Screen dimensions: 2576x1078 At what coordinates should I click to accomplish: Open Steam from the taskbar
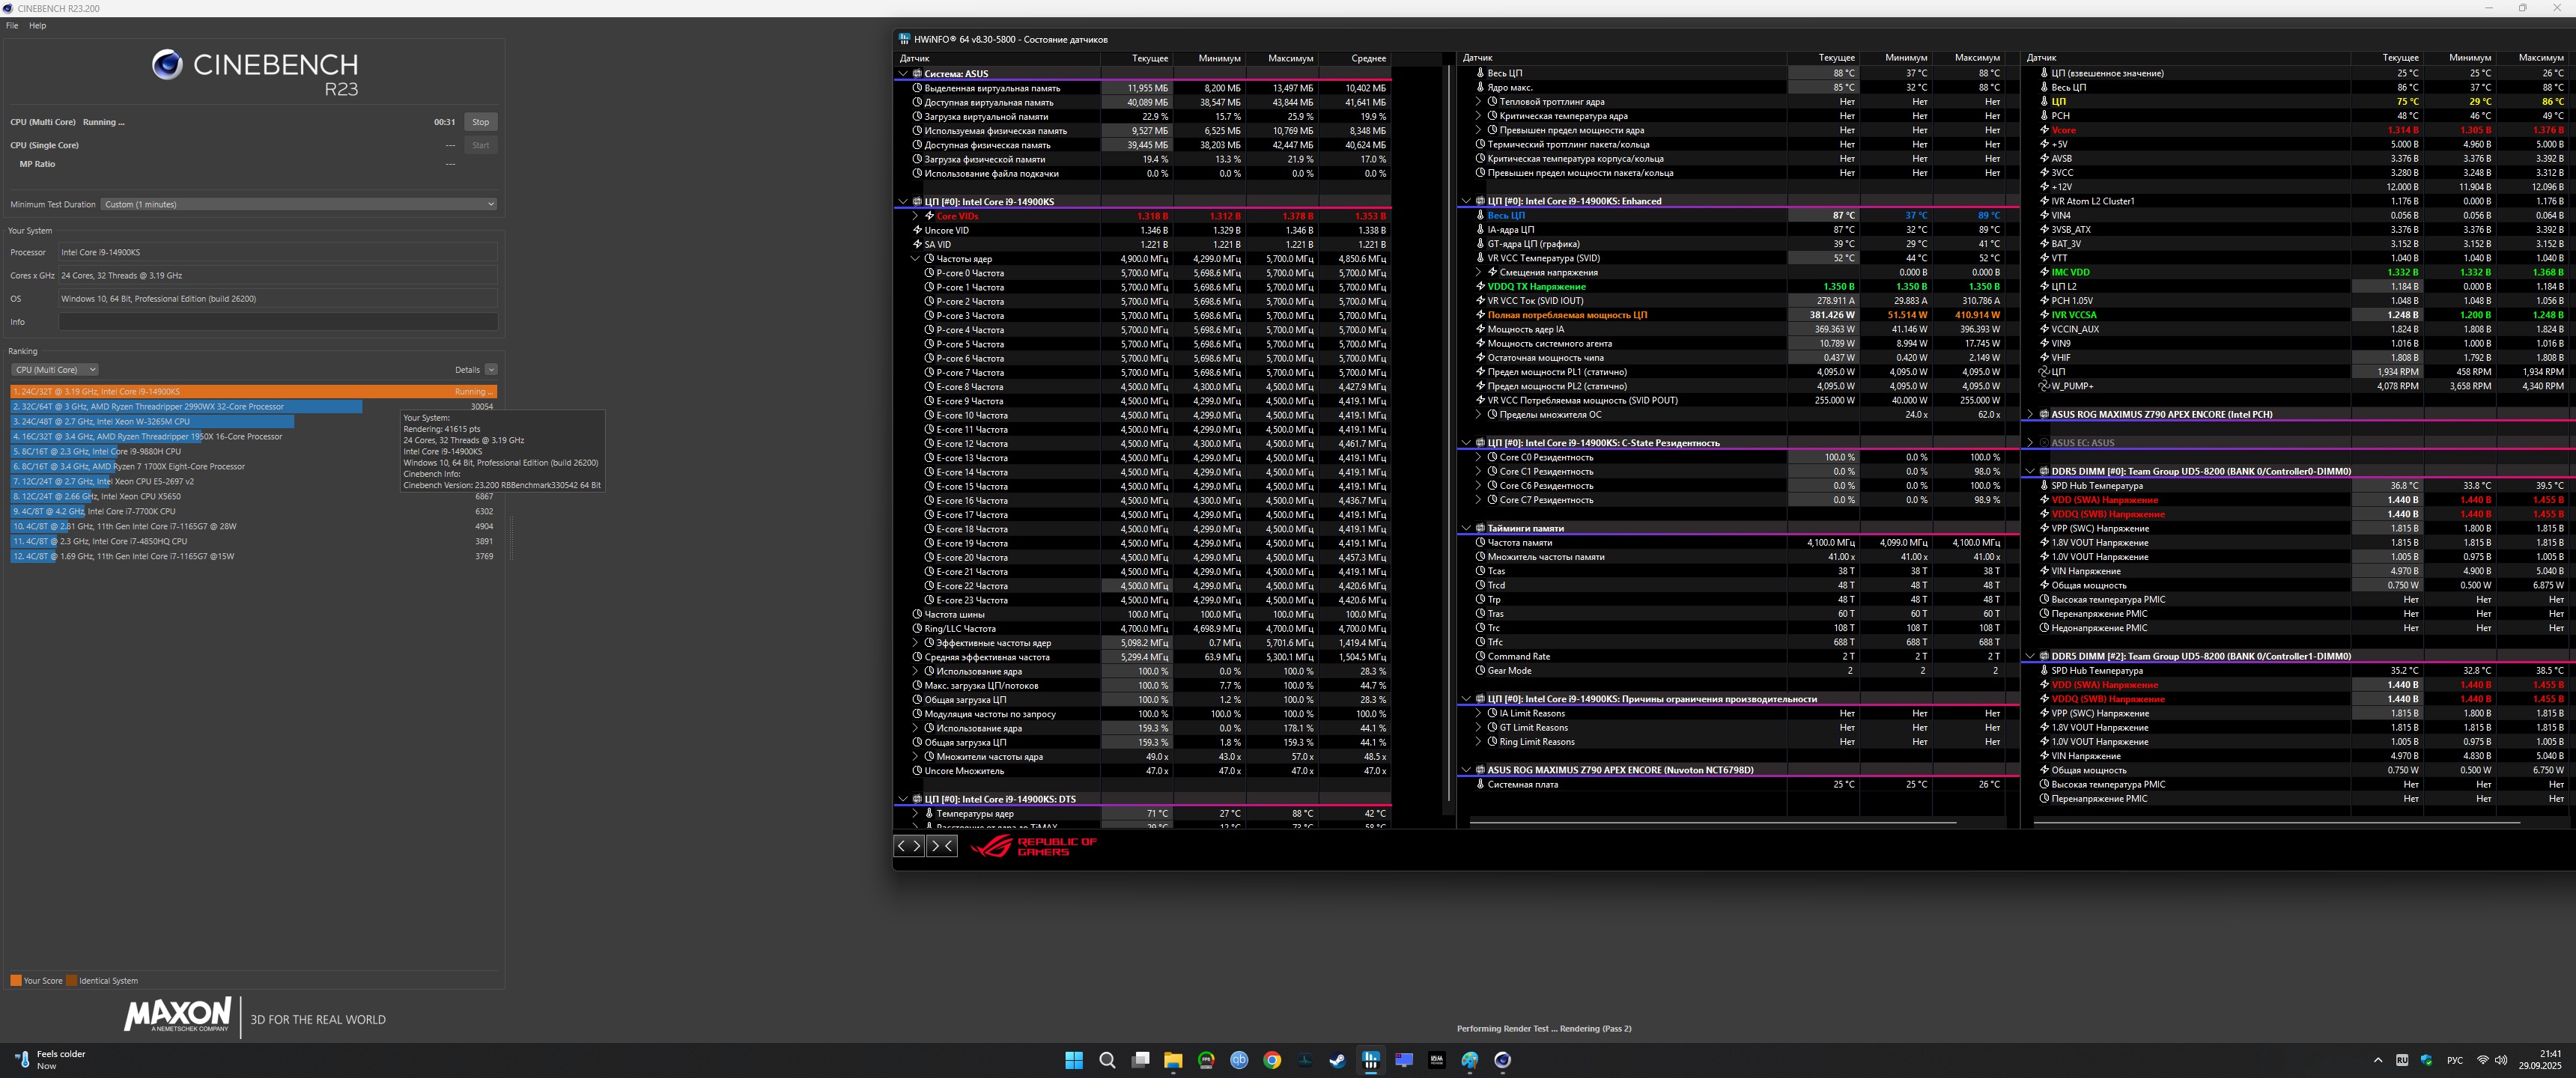pos(1338,1060)
